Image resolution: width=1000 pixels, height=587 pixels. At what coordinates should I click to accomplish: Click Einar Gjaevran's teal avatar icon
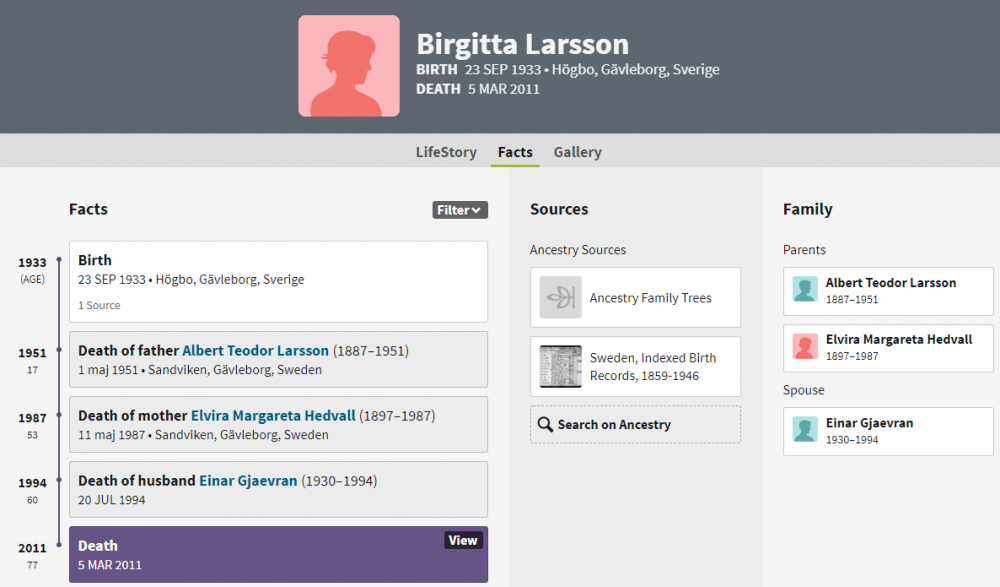click(805, 429)
